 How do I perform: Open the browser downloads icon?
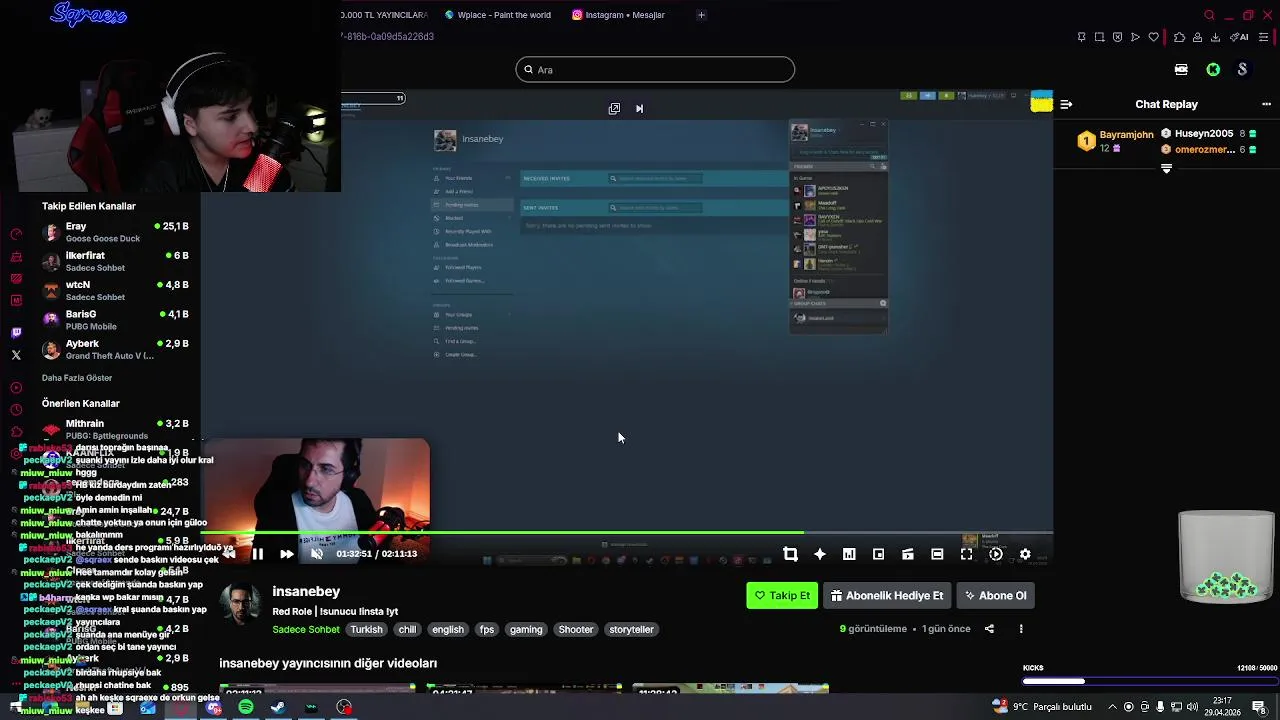coord(1215,37)
